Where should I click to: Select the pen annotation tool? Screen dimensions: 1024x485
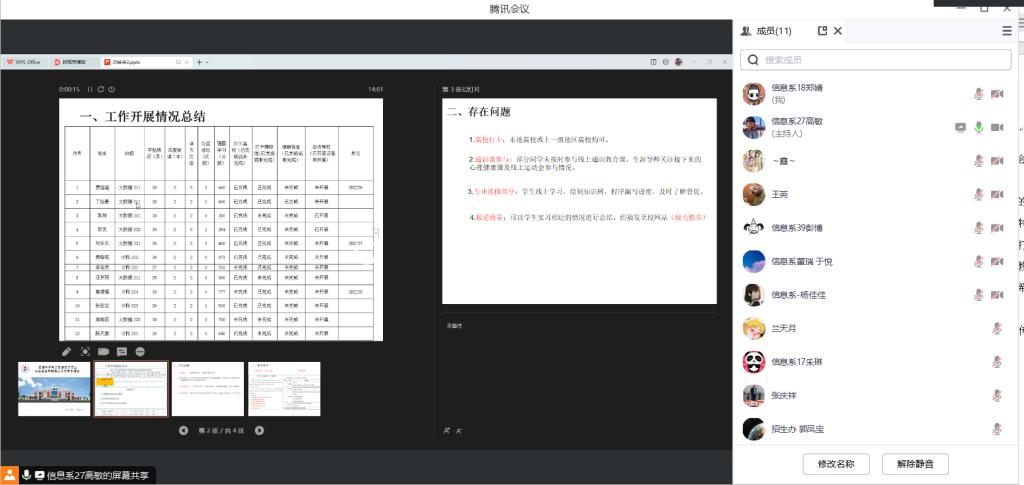pyautogui.click(x=66, y=352)
